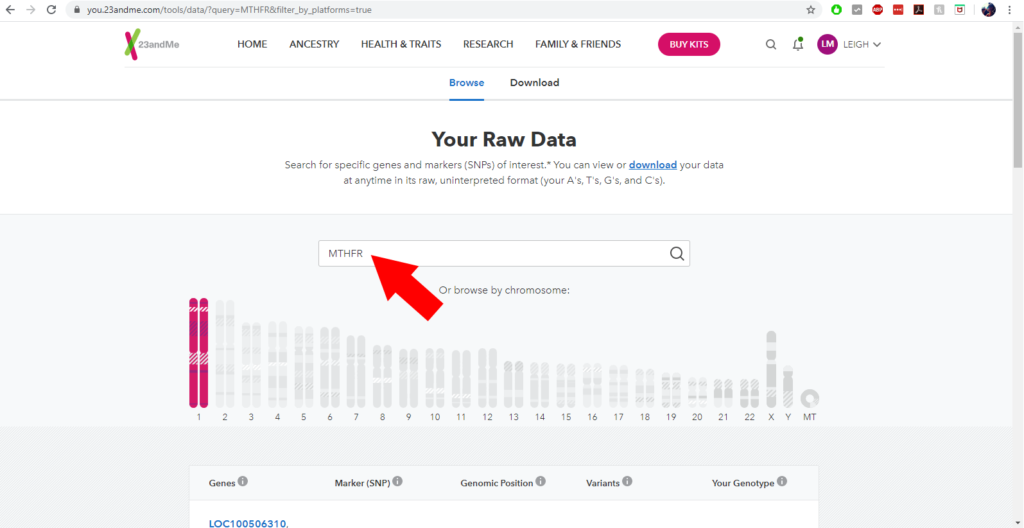Follow the download link in description
Viewport: 1024px width, 528px height.
coord(652,165)
